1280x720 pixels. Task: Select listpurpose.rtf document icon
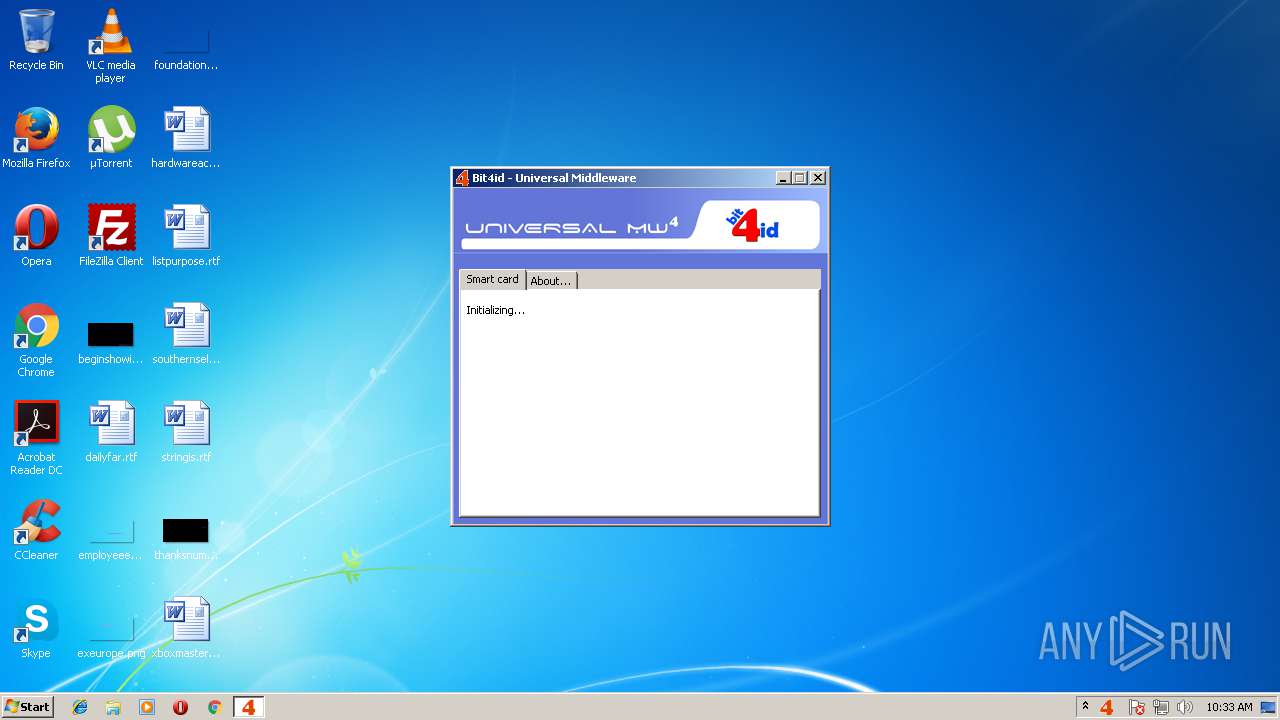click(186, 236)
